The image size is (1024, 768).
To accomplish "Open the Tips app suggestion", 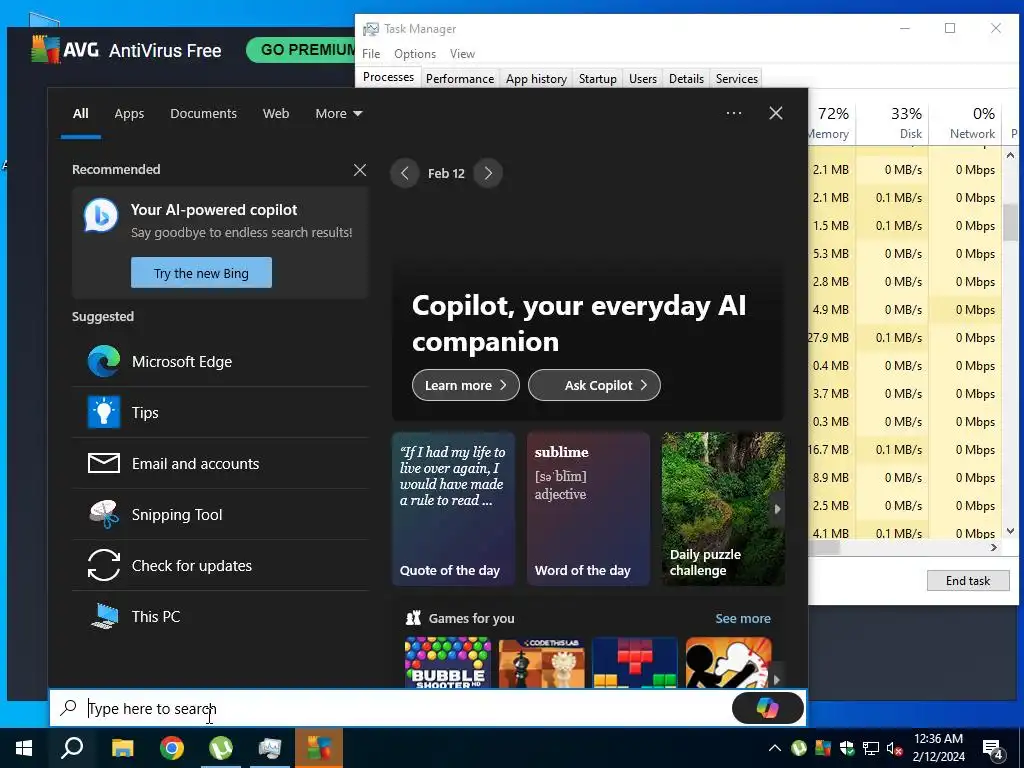I will coord(221,413).
